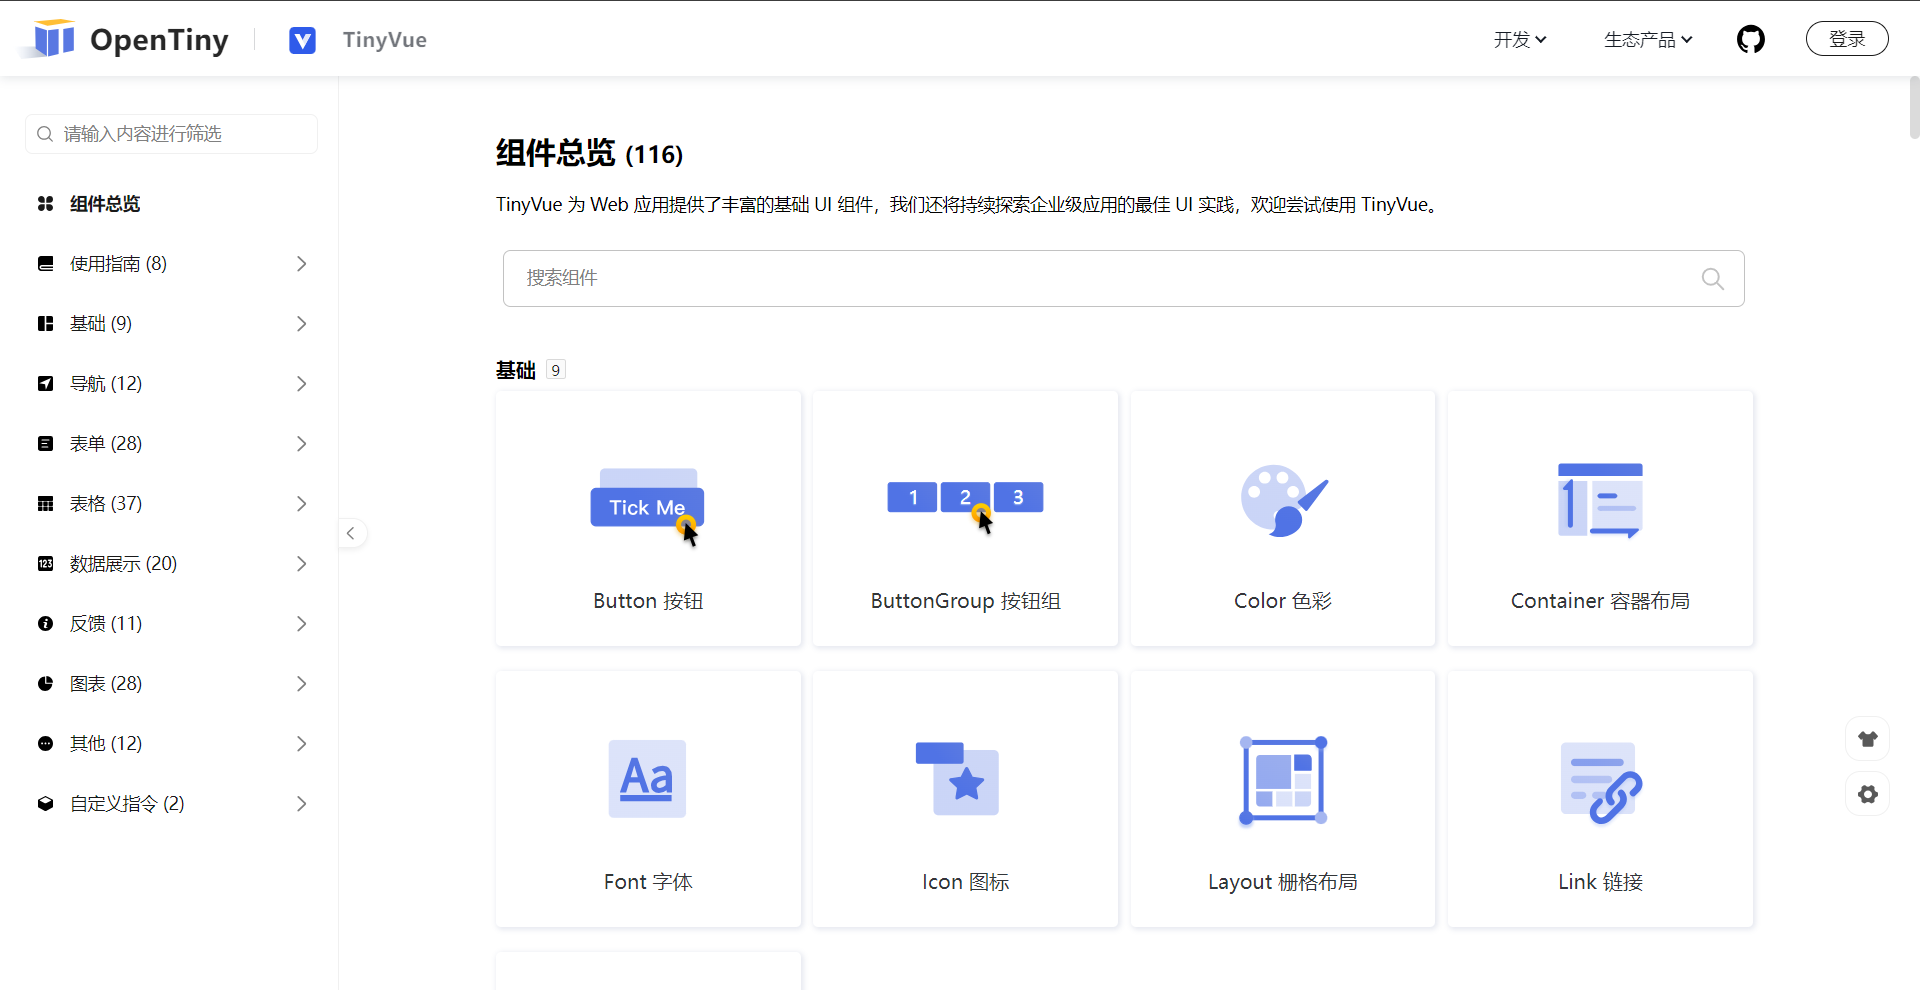This screenshot has height=990, width=1920.
Task: Collapse the sidebar with arrow toggle
Action: (x=351, y=533)
